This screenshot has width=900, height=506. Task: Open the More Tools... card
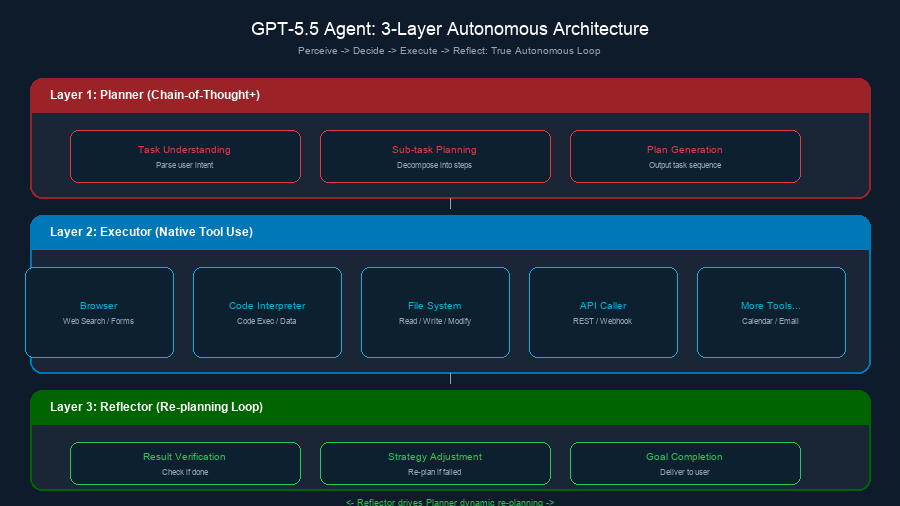tap(771, 313)
